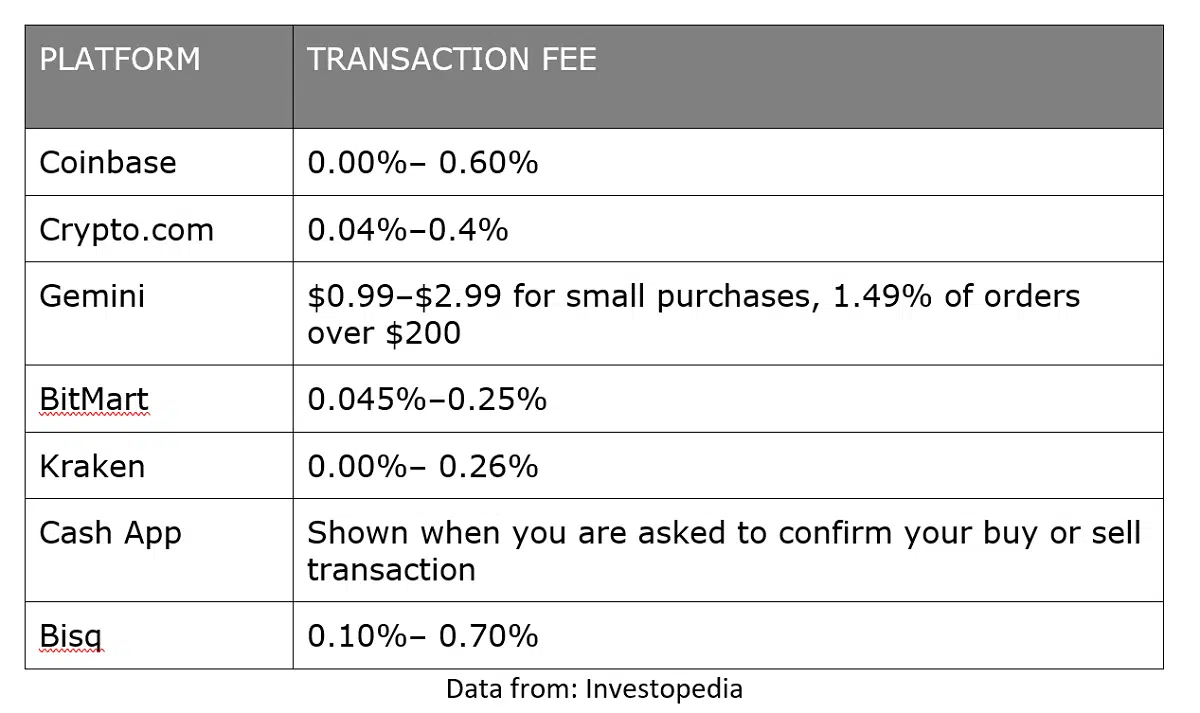Click the misspelled word BitMart
Viewport: 1200px width, 713px height.
point(93,400)
